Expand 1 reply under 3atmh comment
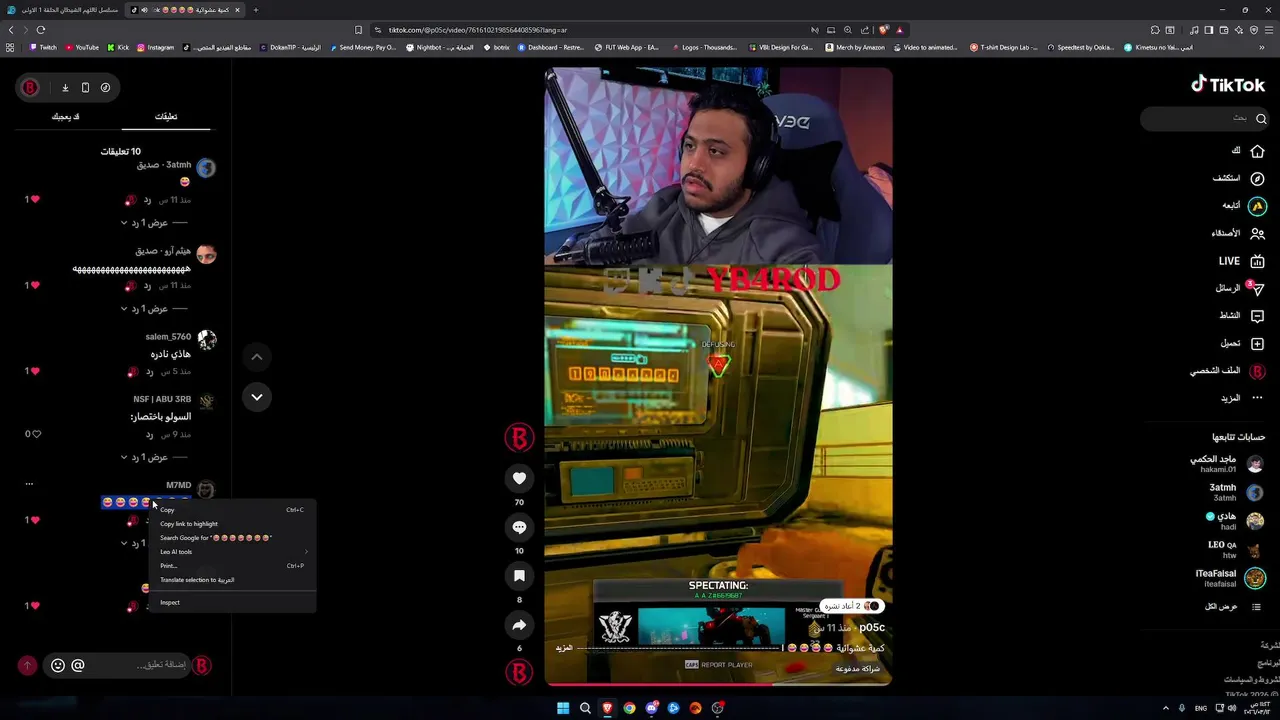Screen dimensions: 1280x720 click(x=155, y=223)
